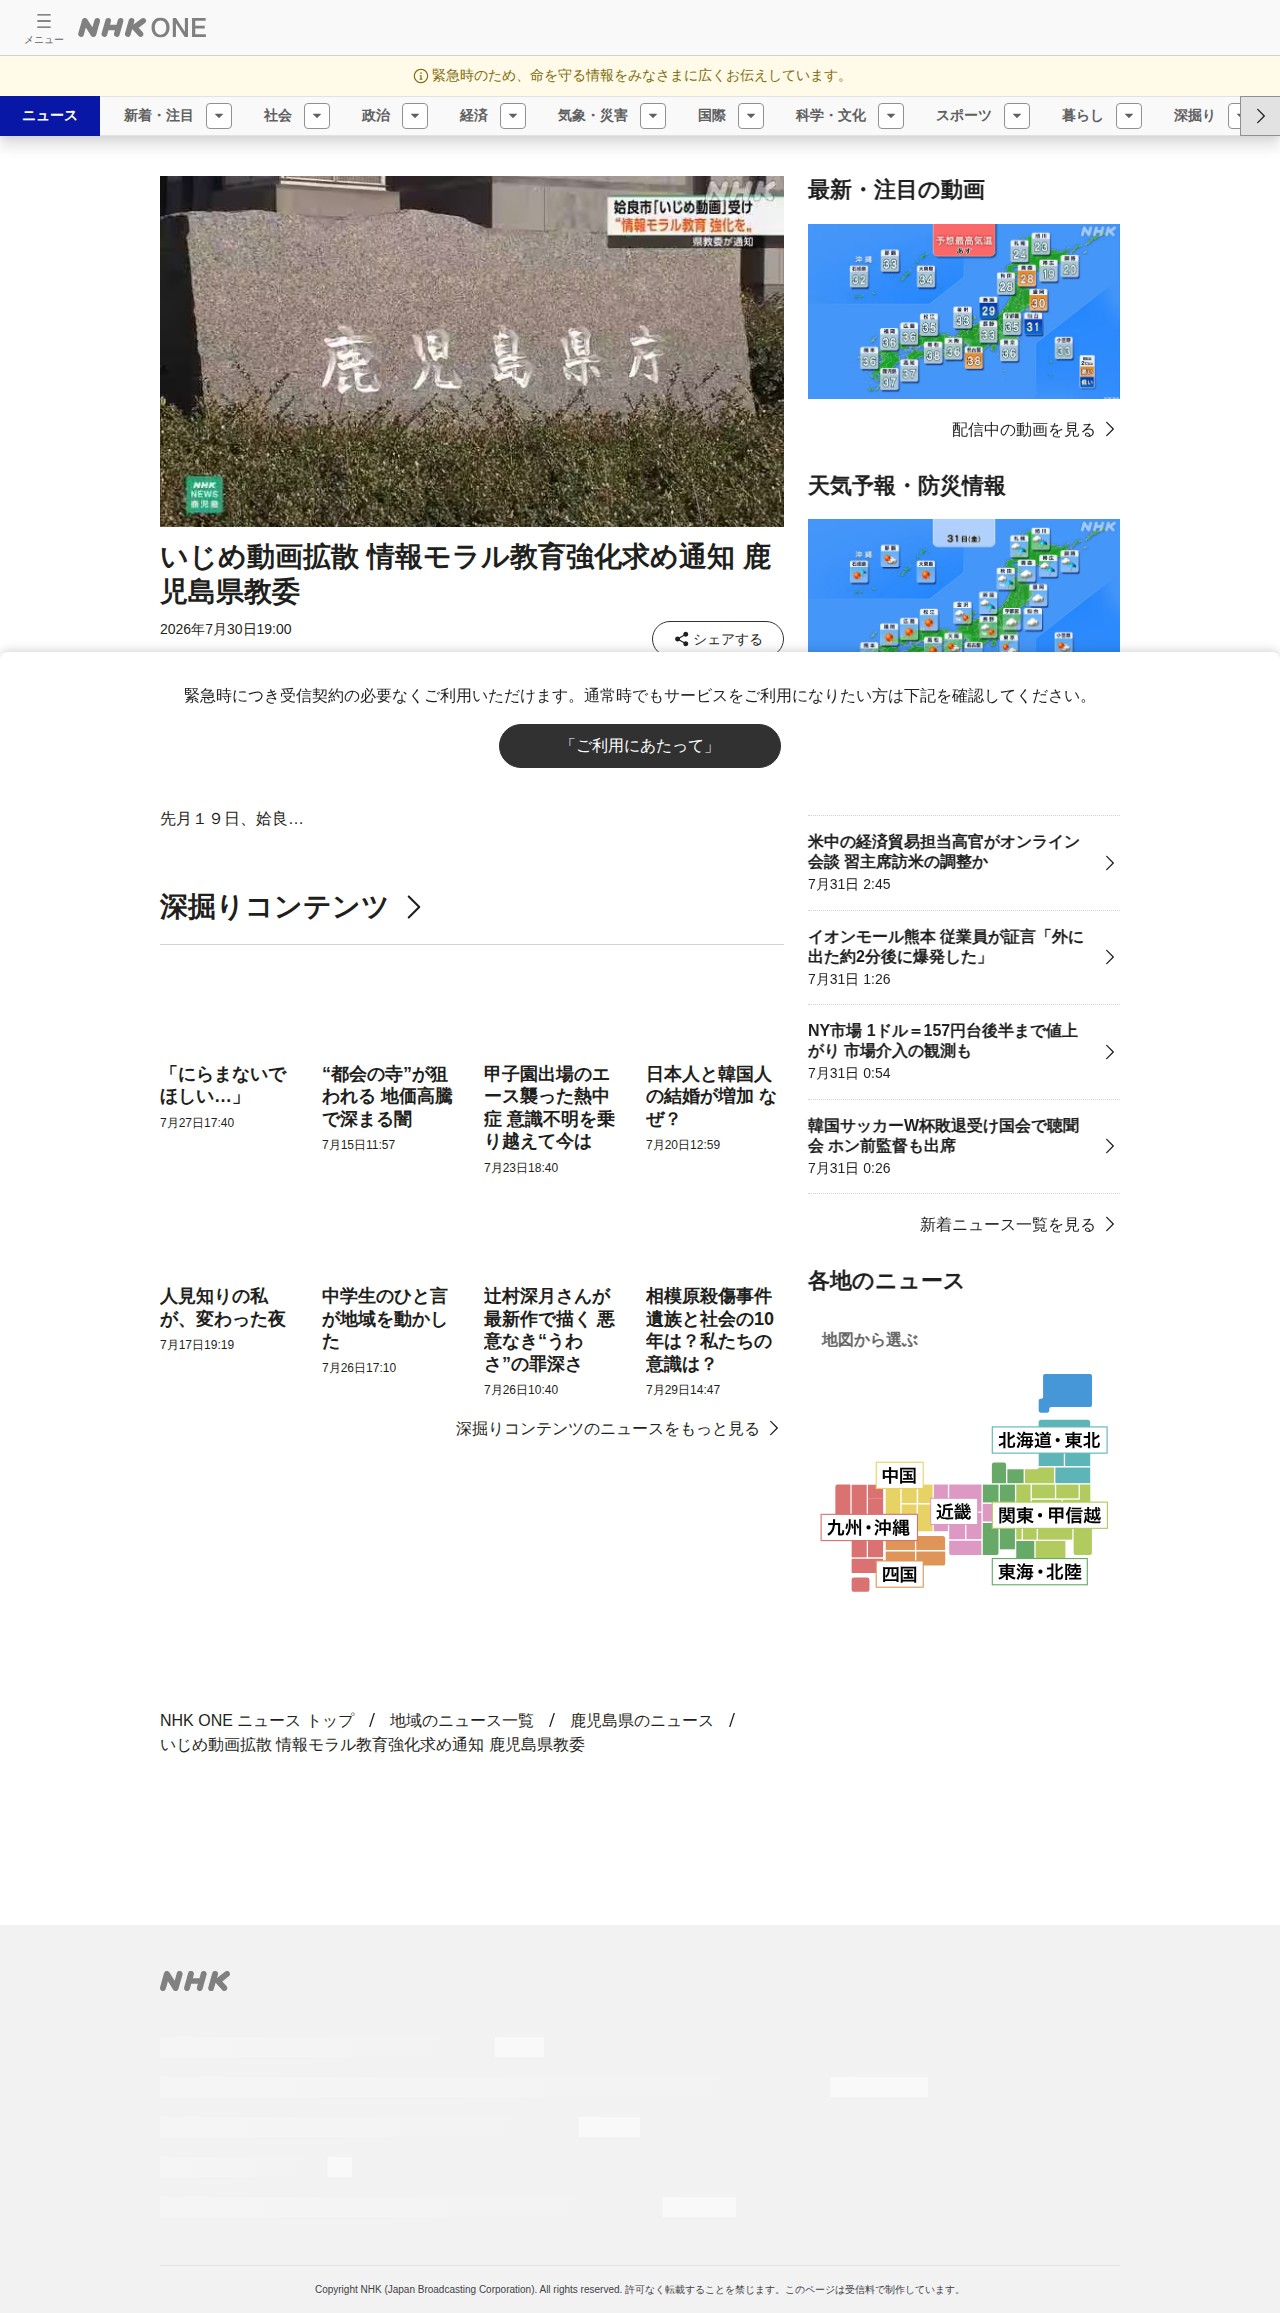This screenshot has width=1280, height=2313.
Task: Click the text 先月19日、姶良…
Action: coord(232,819)
